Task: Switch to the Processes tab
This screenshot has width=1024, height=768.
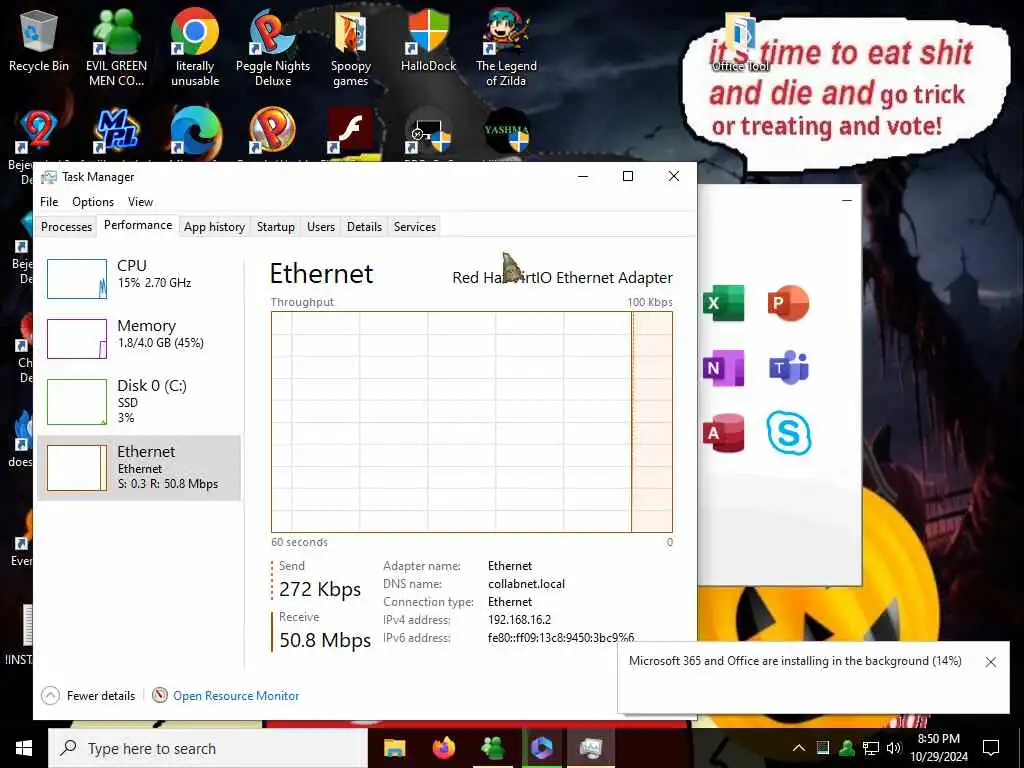Action: [66, 227]
